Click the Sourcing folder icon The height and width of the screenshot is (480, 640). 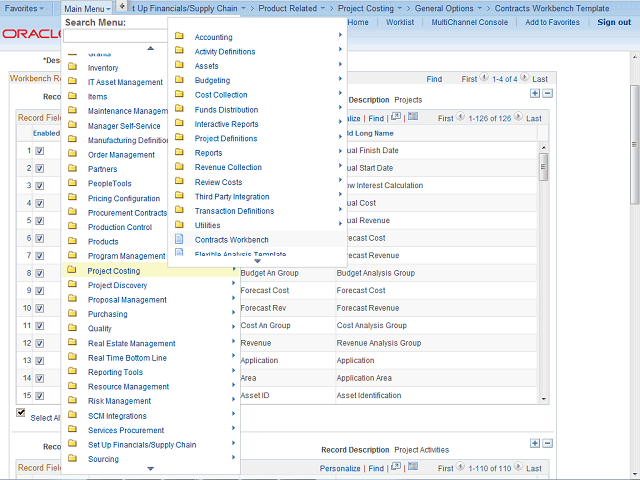point(72,458)
